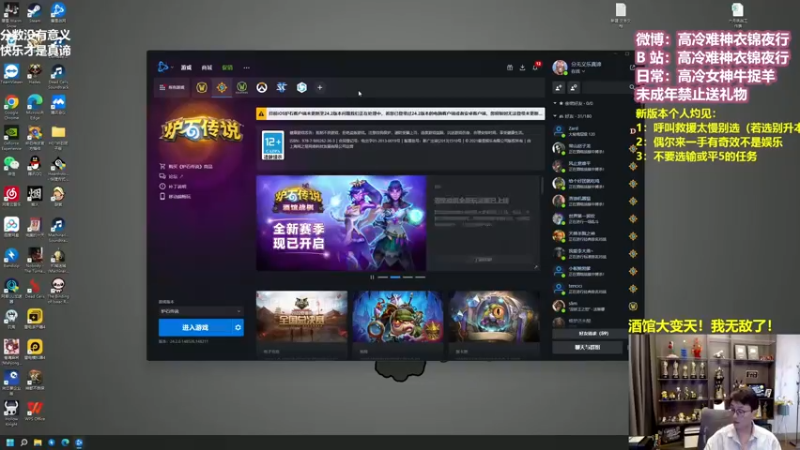Open File Explorer from taskbar
The height and width of the screenshot is (450, 800).
click(37, 443)
